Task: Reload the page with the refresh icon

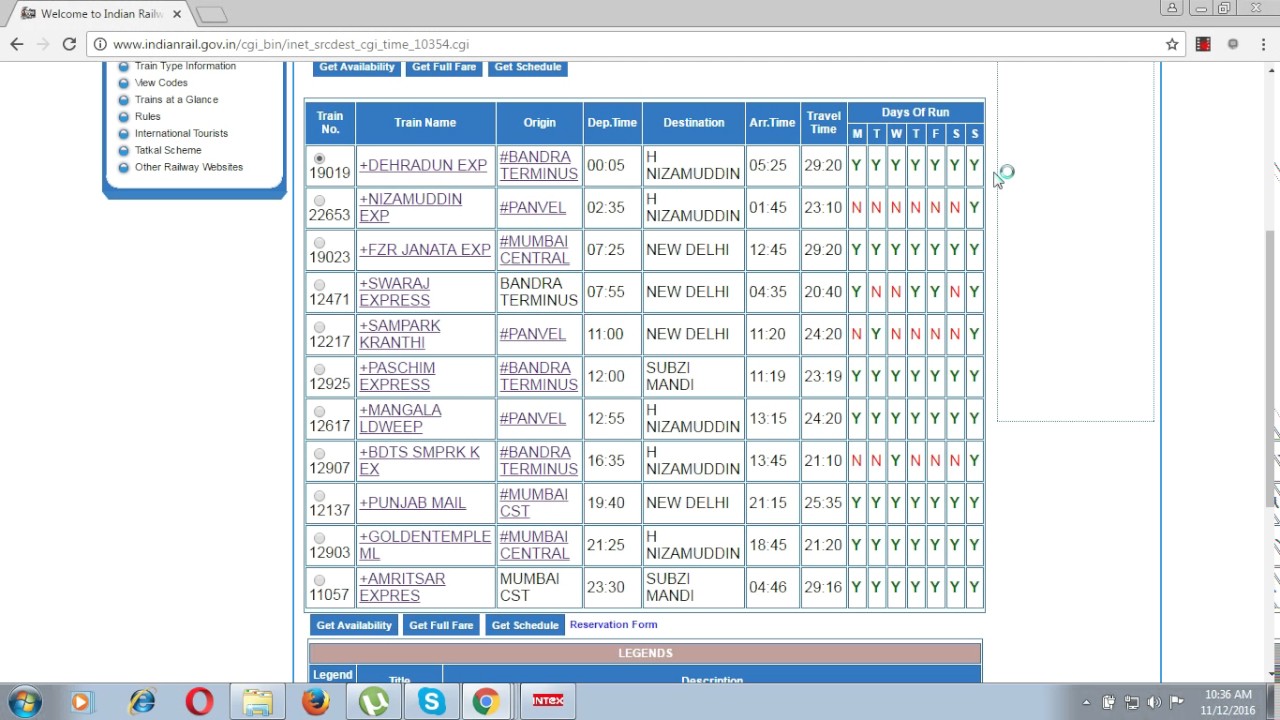Action: tap(69, 44)
